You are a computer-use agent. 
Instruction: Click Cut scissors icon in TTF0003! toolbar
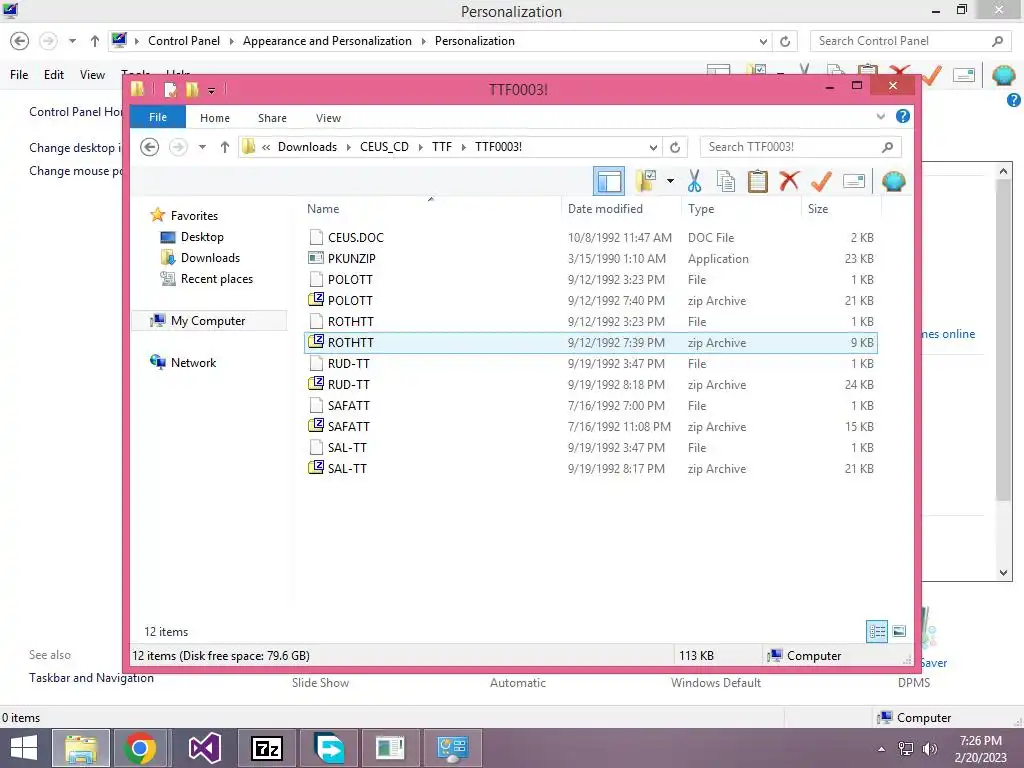click(x=694, y=181)
